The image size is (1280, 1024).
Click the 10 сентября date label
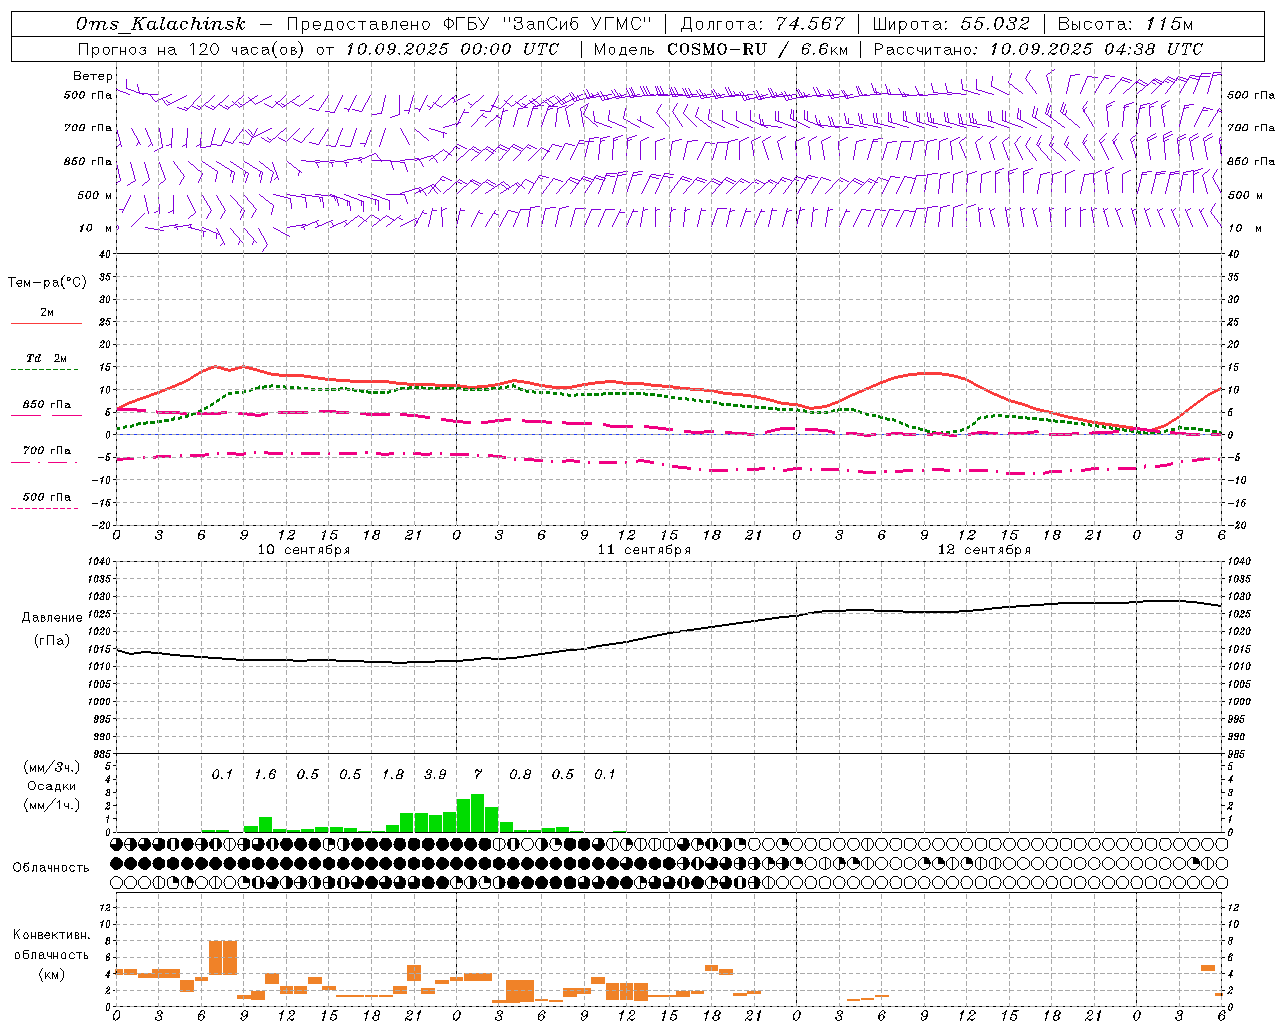click(304, 549)
